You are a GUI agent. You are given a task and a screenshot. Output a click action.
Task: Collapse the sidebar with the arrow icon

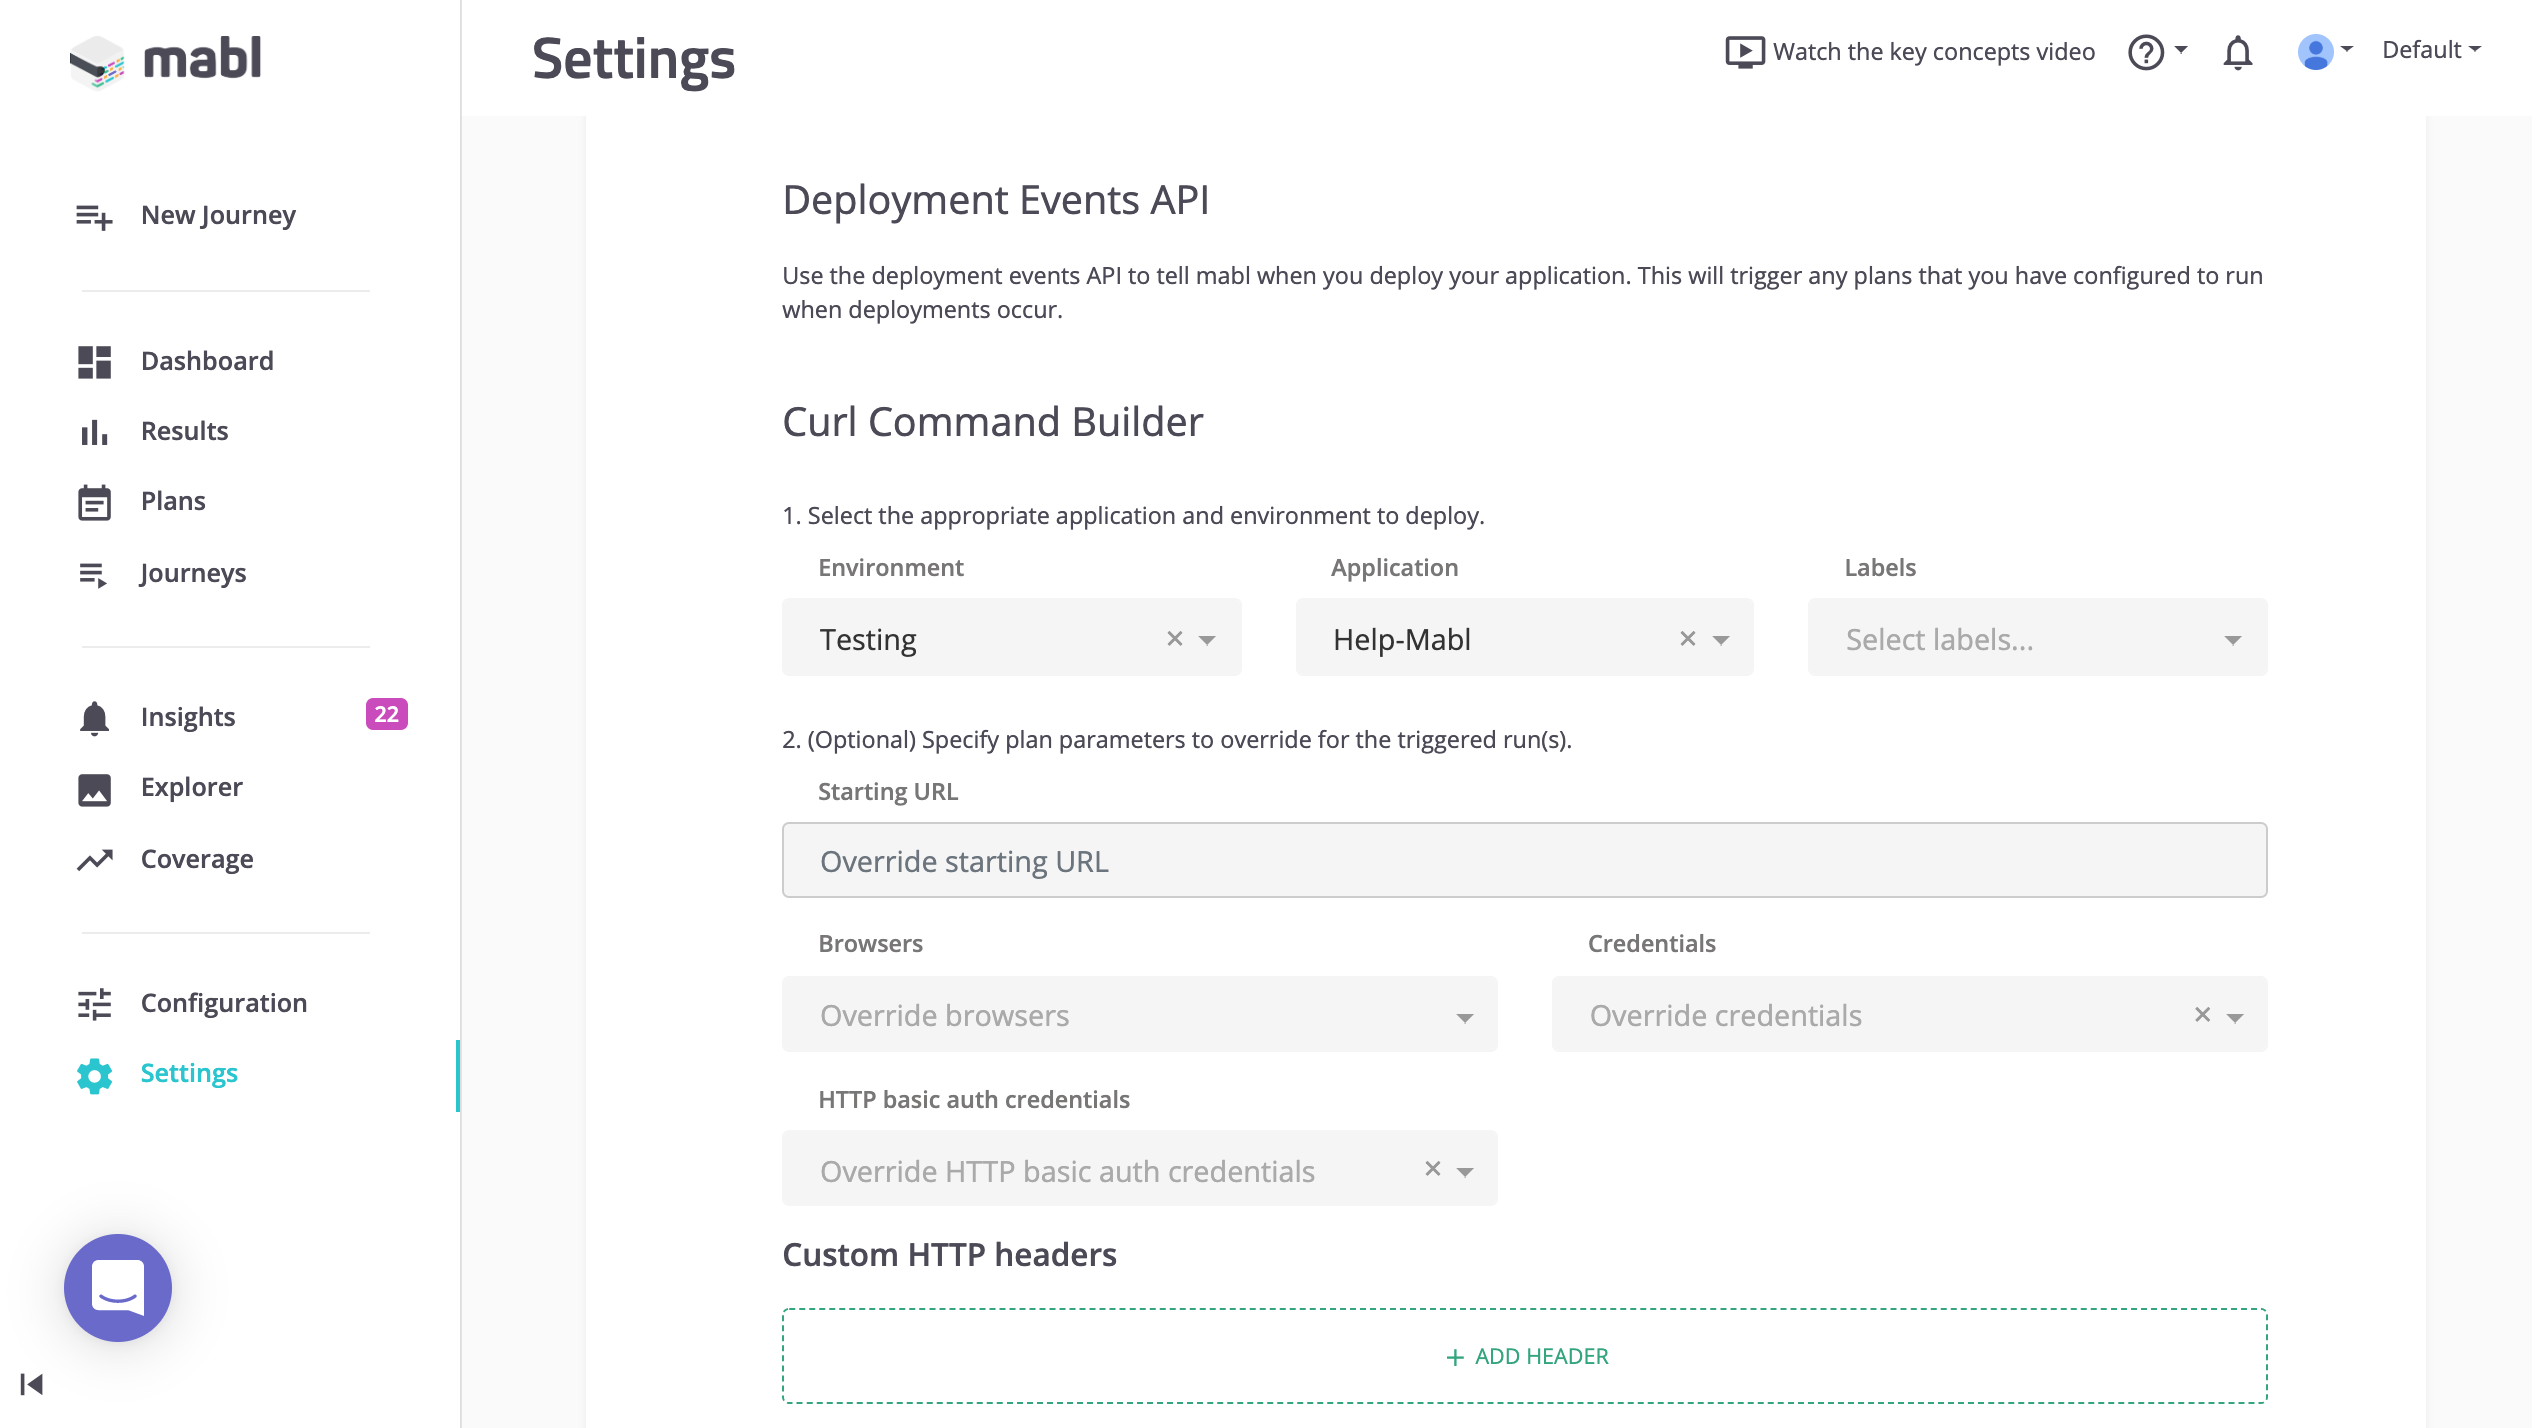32,1384
